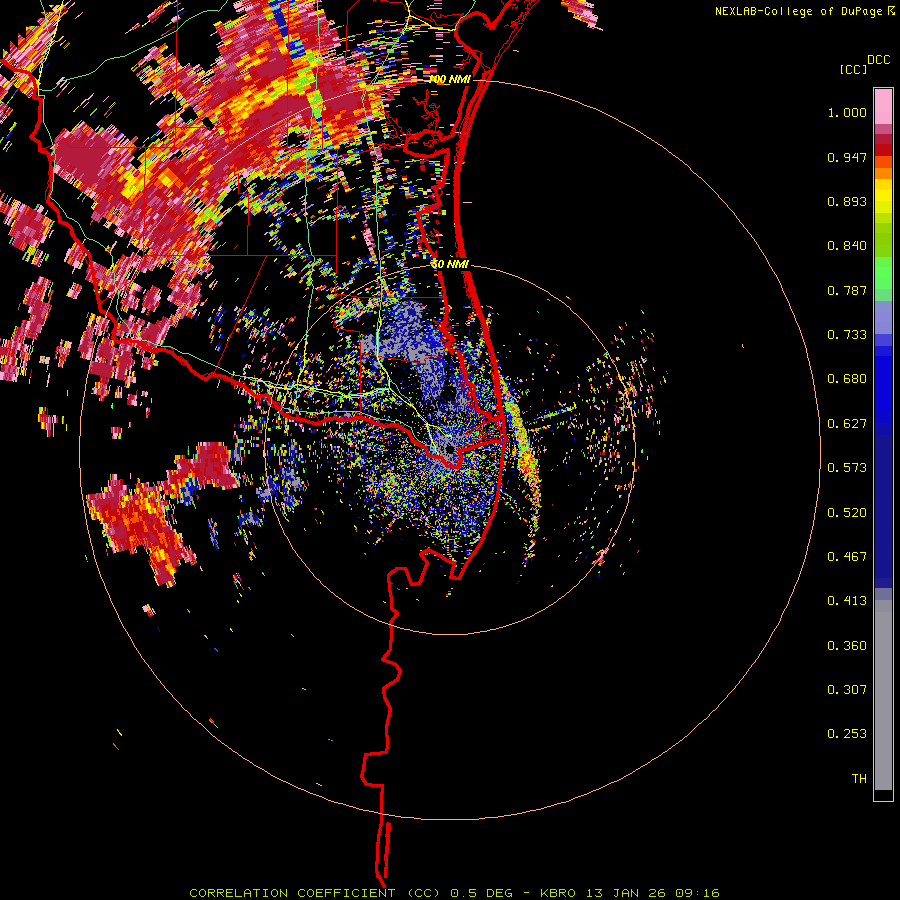Click the 0.627 scale value
900x900 pixels.
click(x=847, y=424)
